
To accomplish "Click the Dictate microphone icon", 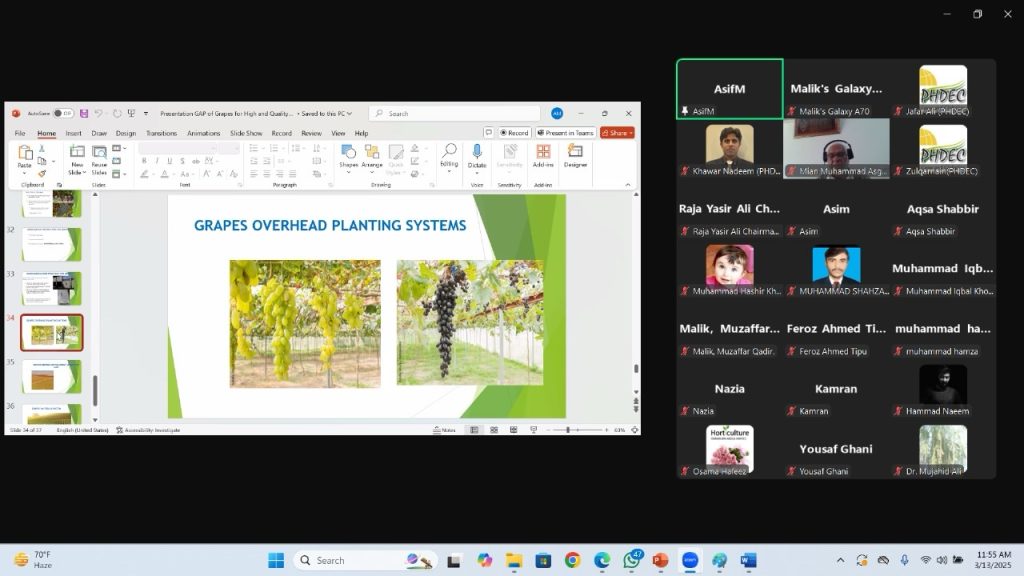I will click(x=477, y=153).
